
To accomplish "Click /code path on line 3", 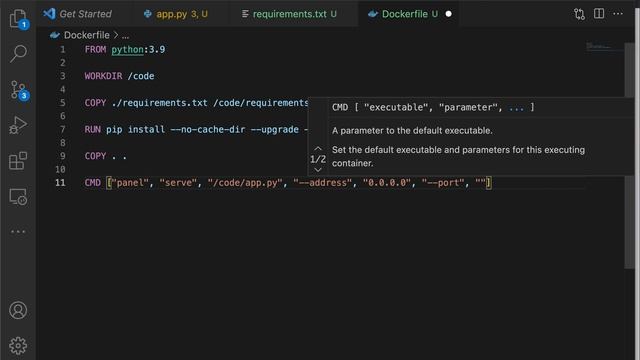I will 141,76.
